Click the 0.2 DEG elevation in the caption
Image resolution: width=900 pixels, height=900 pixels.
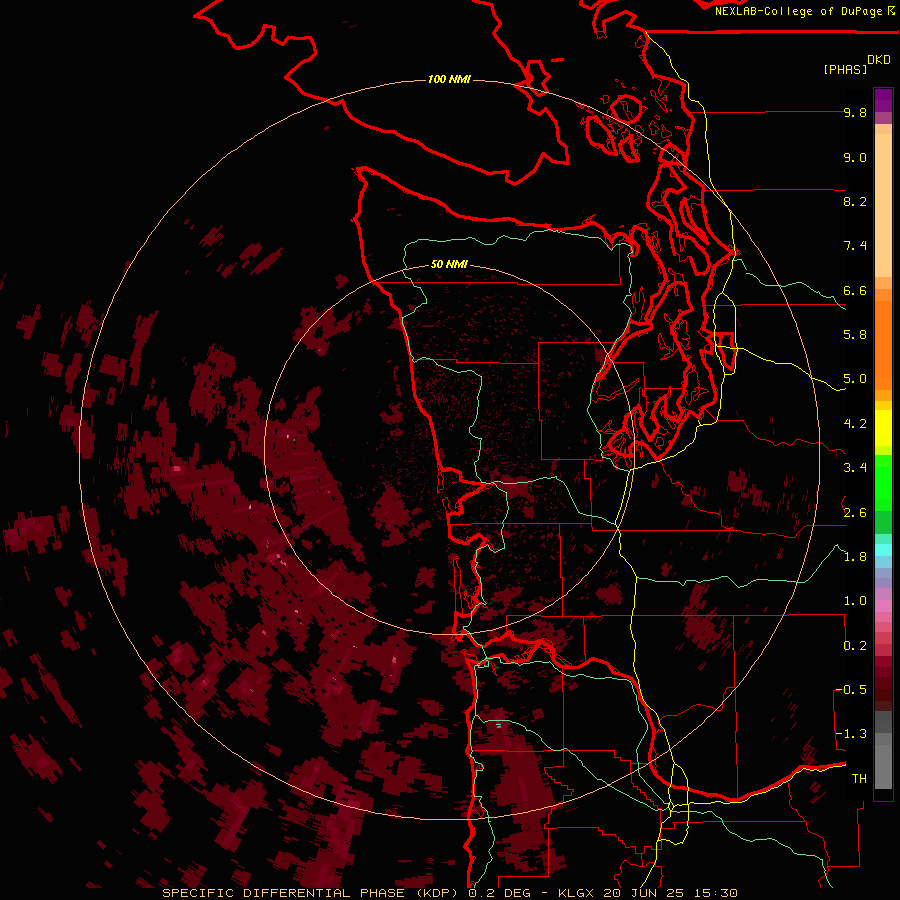[501, 893]
